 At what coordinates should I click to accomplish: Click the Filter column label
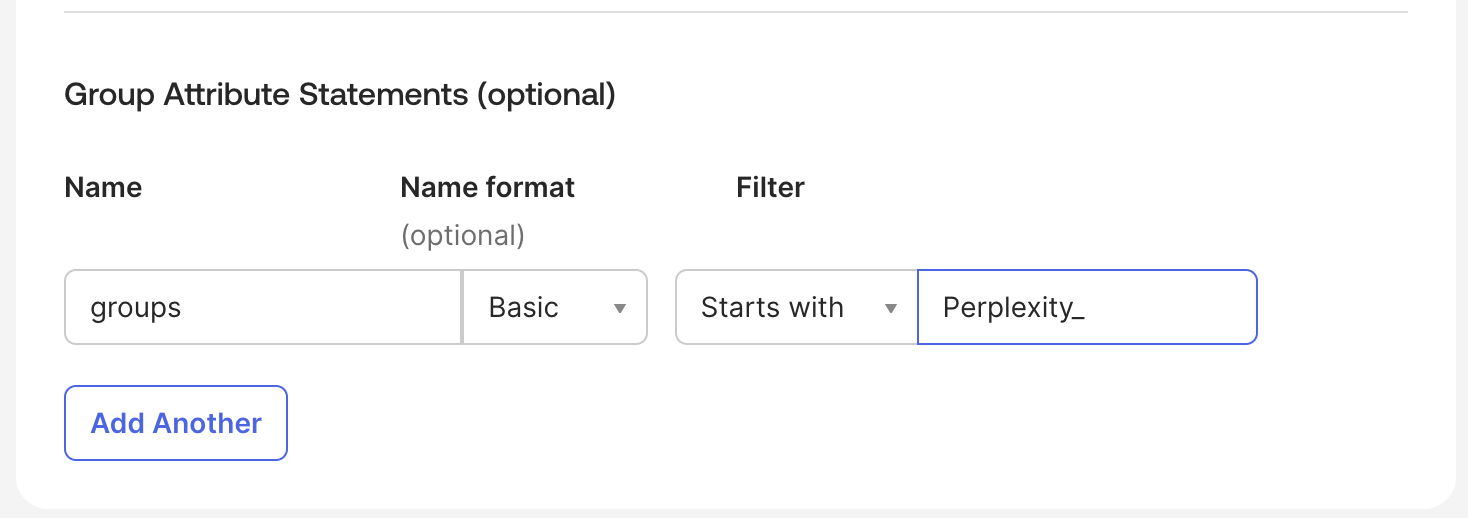(x=771, y=187)
